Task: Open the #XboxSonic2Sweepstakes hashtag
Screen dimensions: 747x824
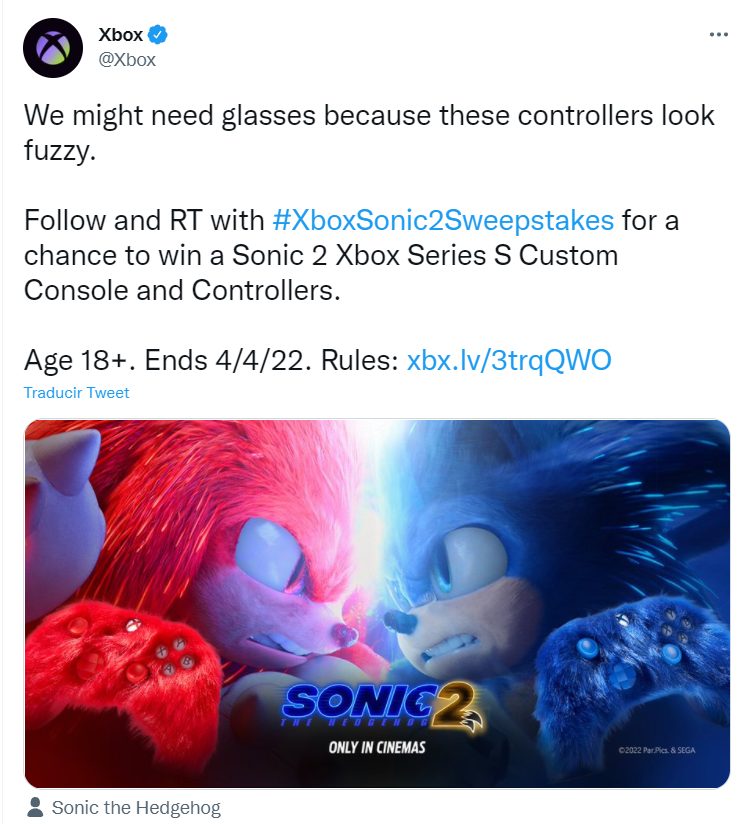Action: point(446,219)
